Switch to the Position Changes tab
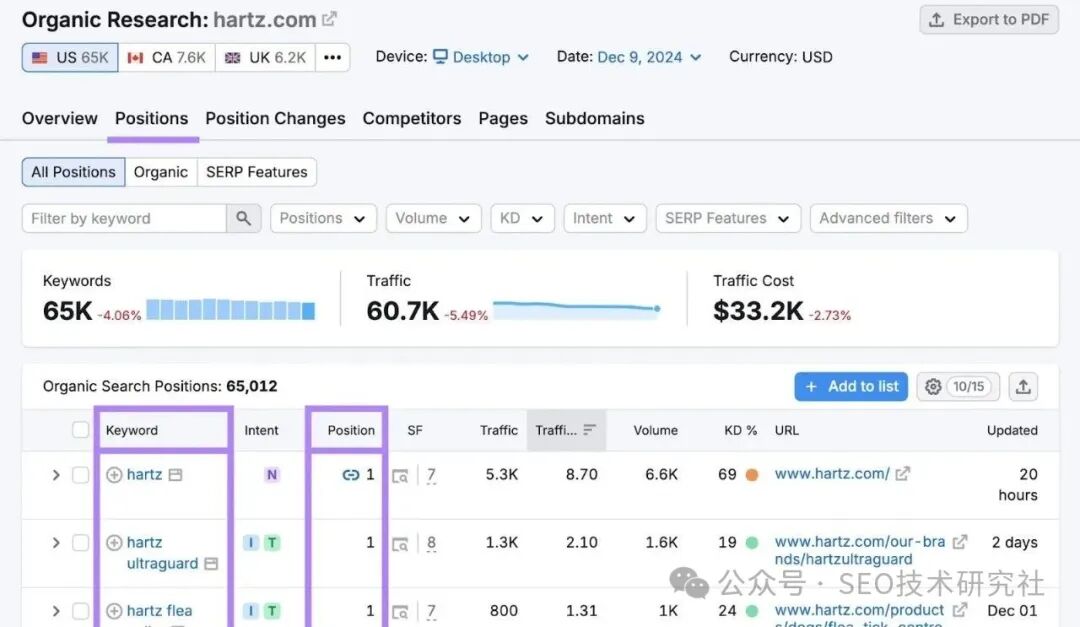 tap(275, 118)
